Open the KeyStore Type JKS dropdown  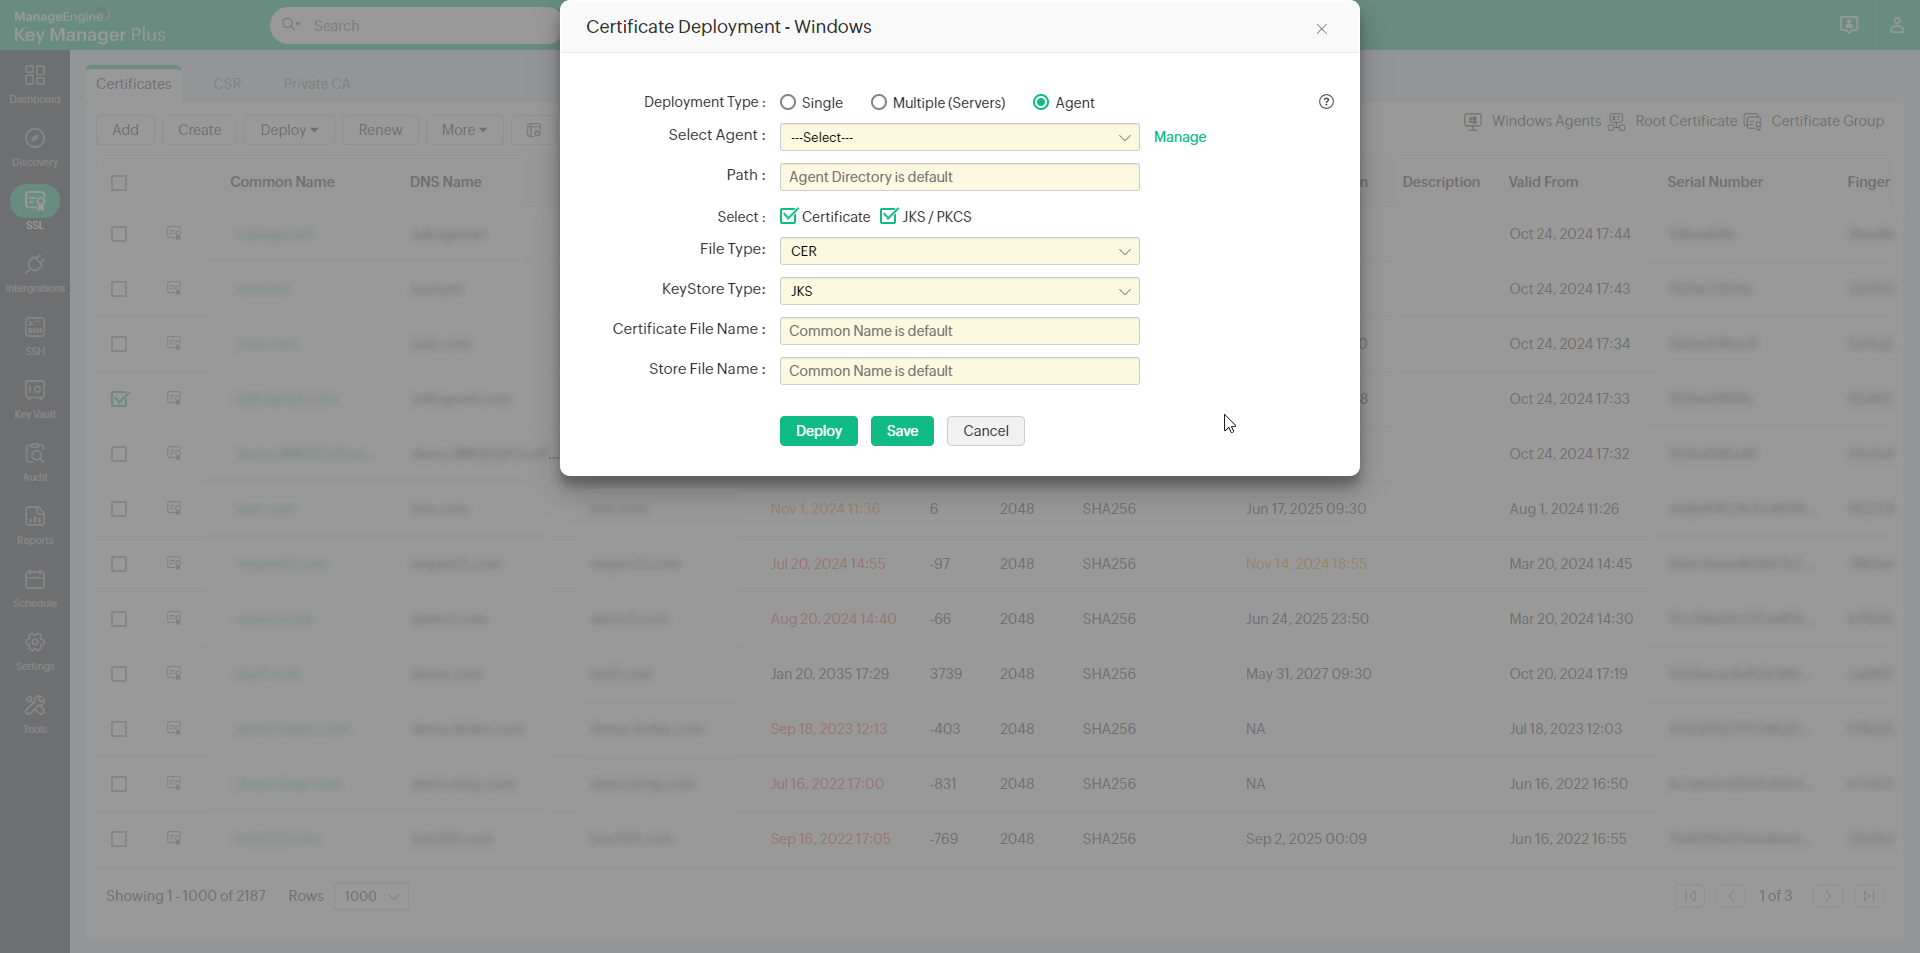click(x=960, y=291)
